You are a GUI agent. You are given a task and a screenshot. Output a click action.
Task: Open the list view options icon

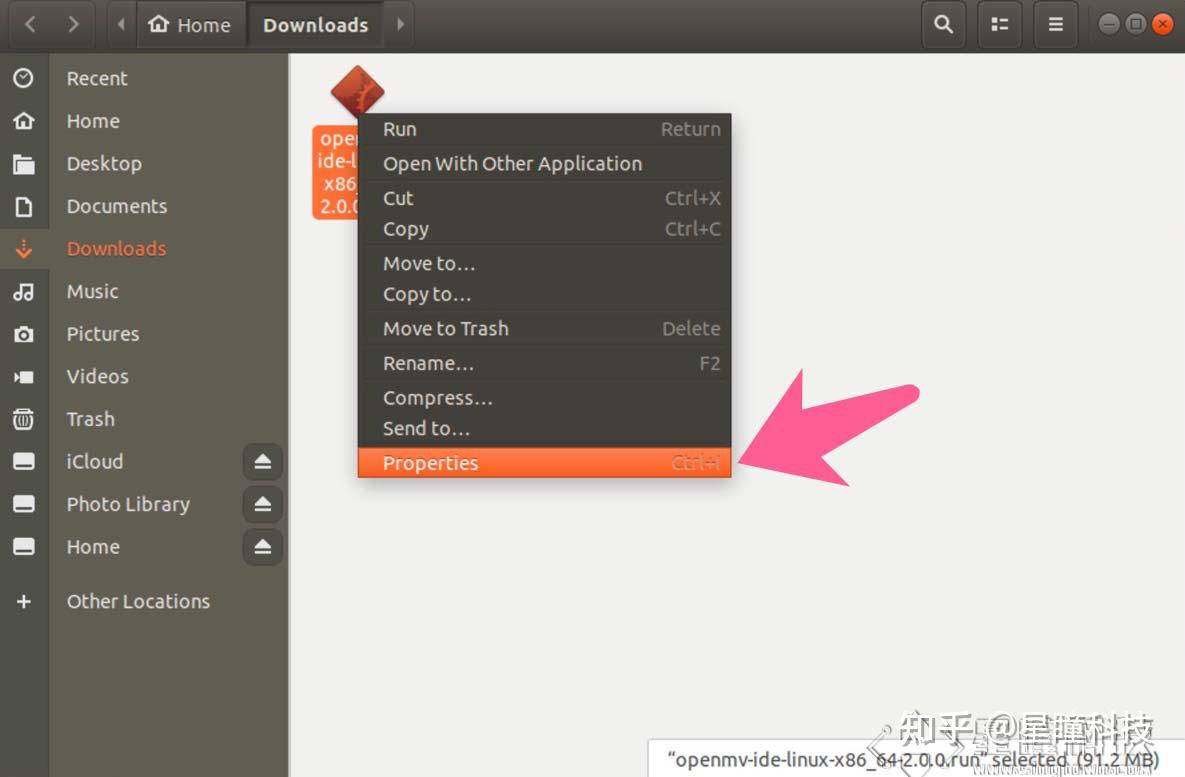[x=999, y=24]
